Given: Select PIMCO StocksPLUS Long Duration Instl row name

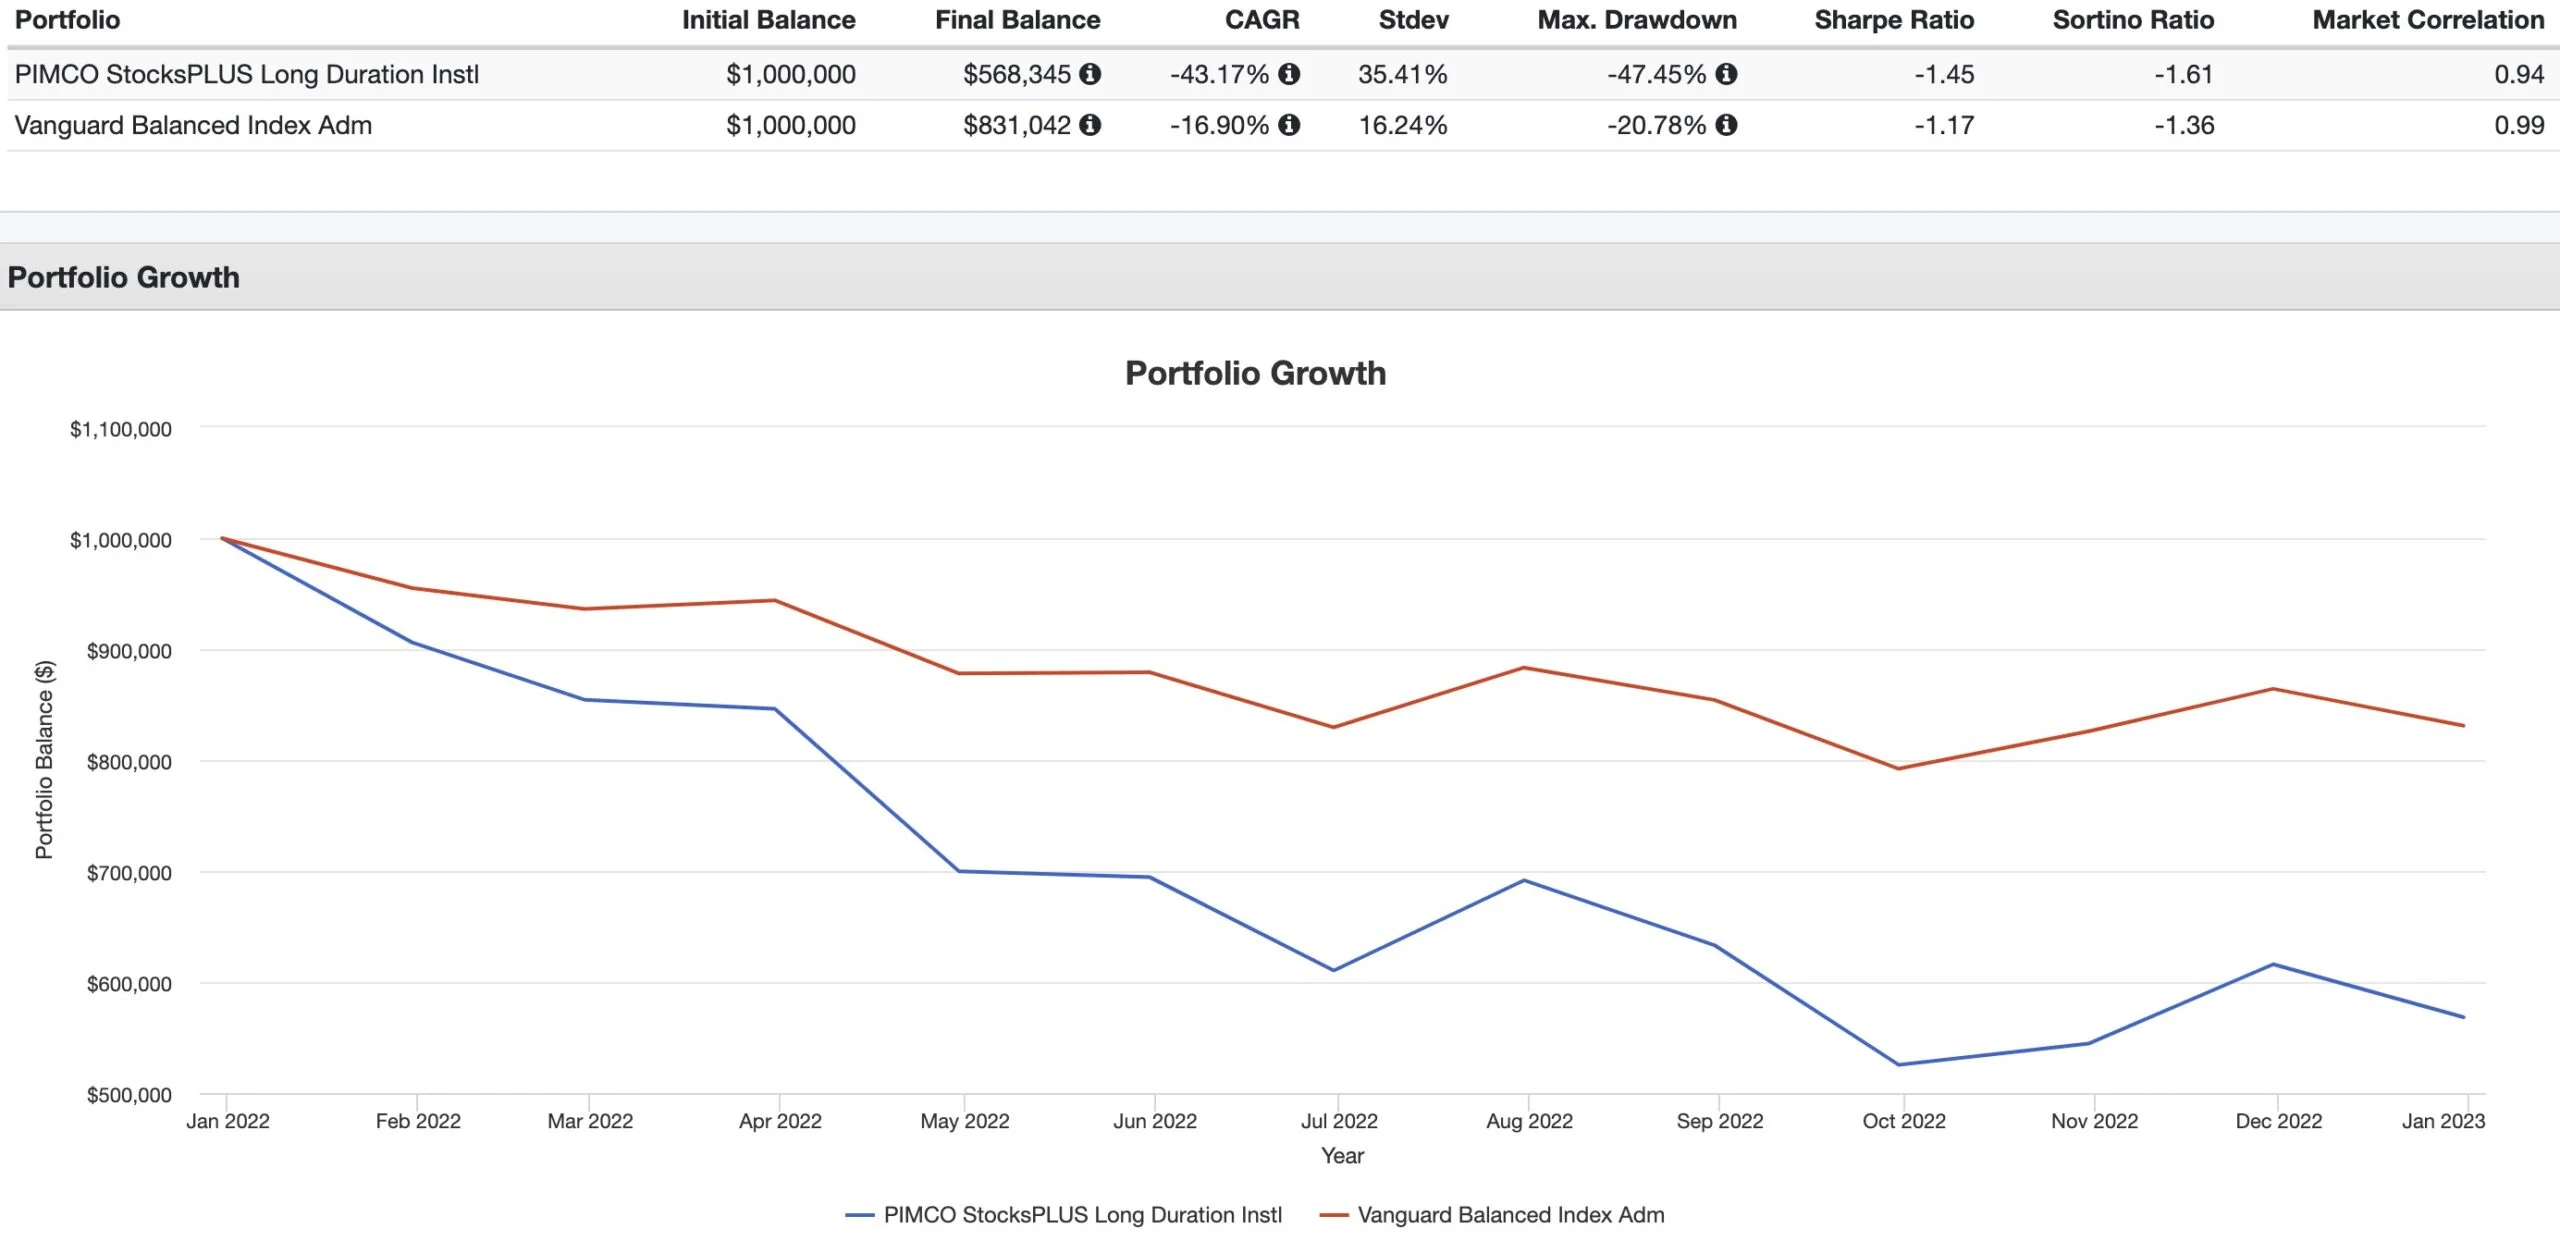Looking at the screenshot, I should 247,74.
